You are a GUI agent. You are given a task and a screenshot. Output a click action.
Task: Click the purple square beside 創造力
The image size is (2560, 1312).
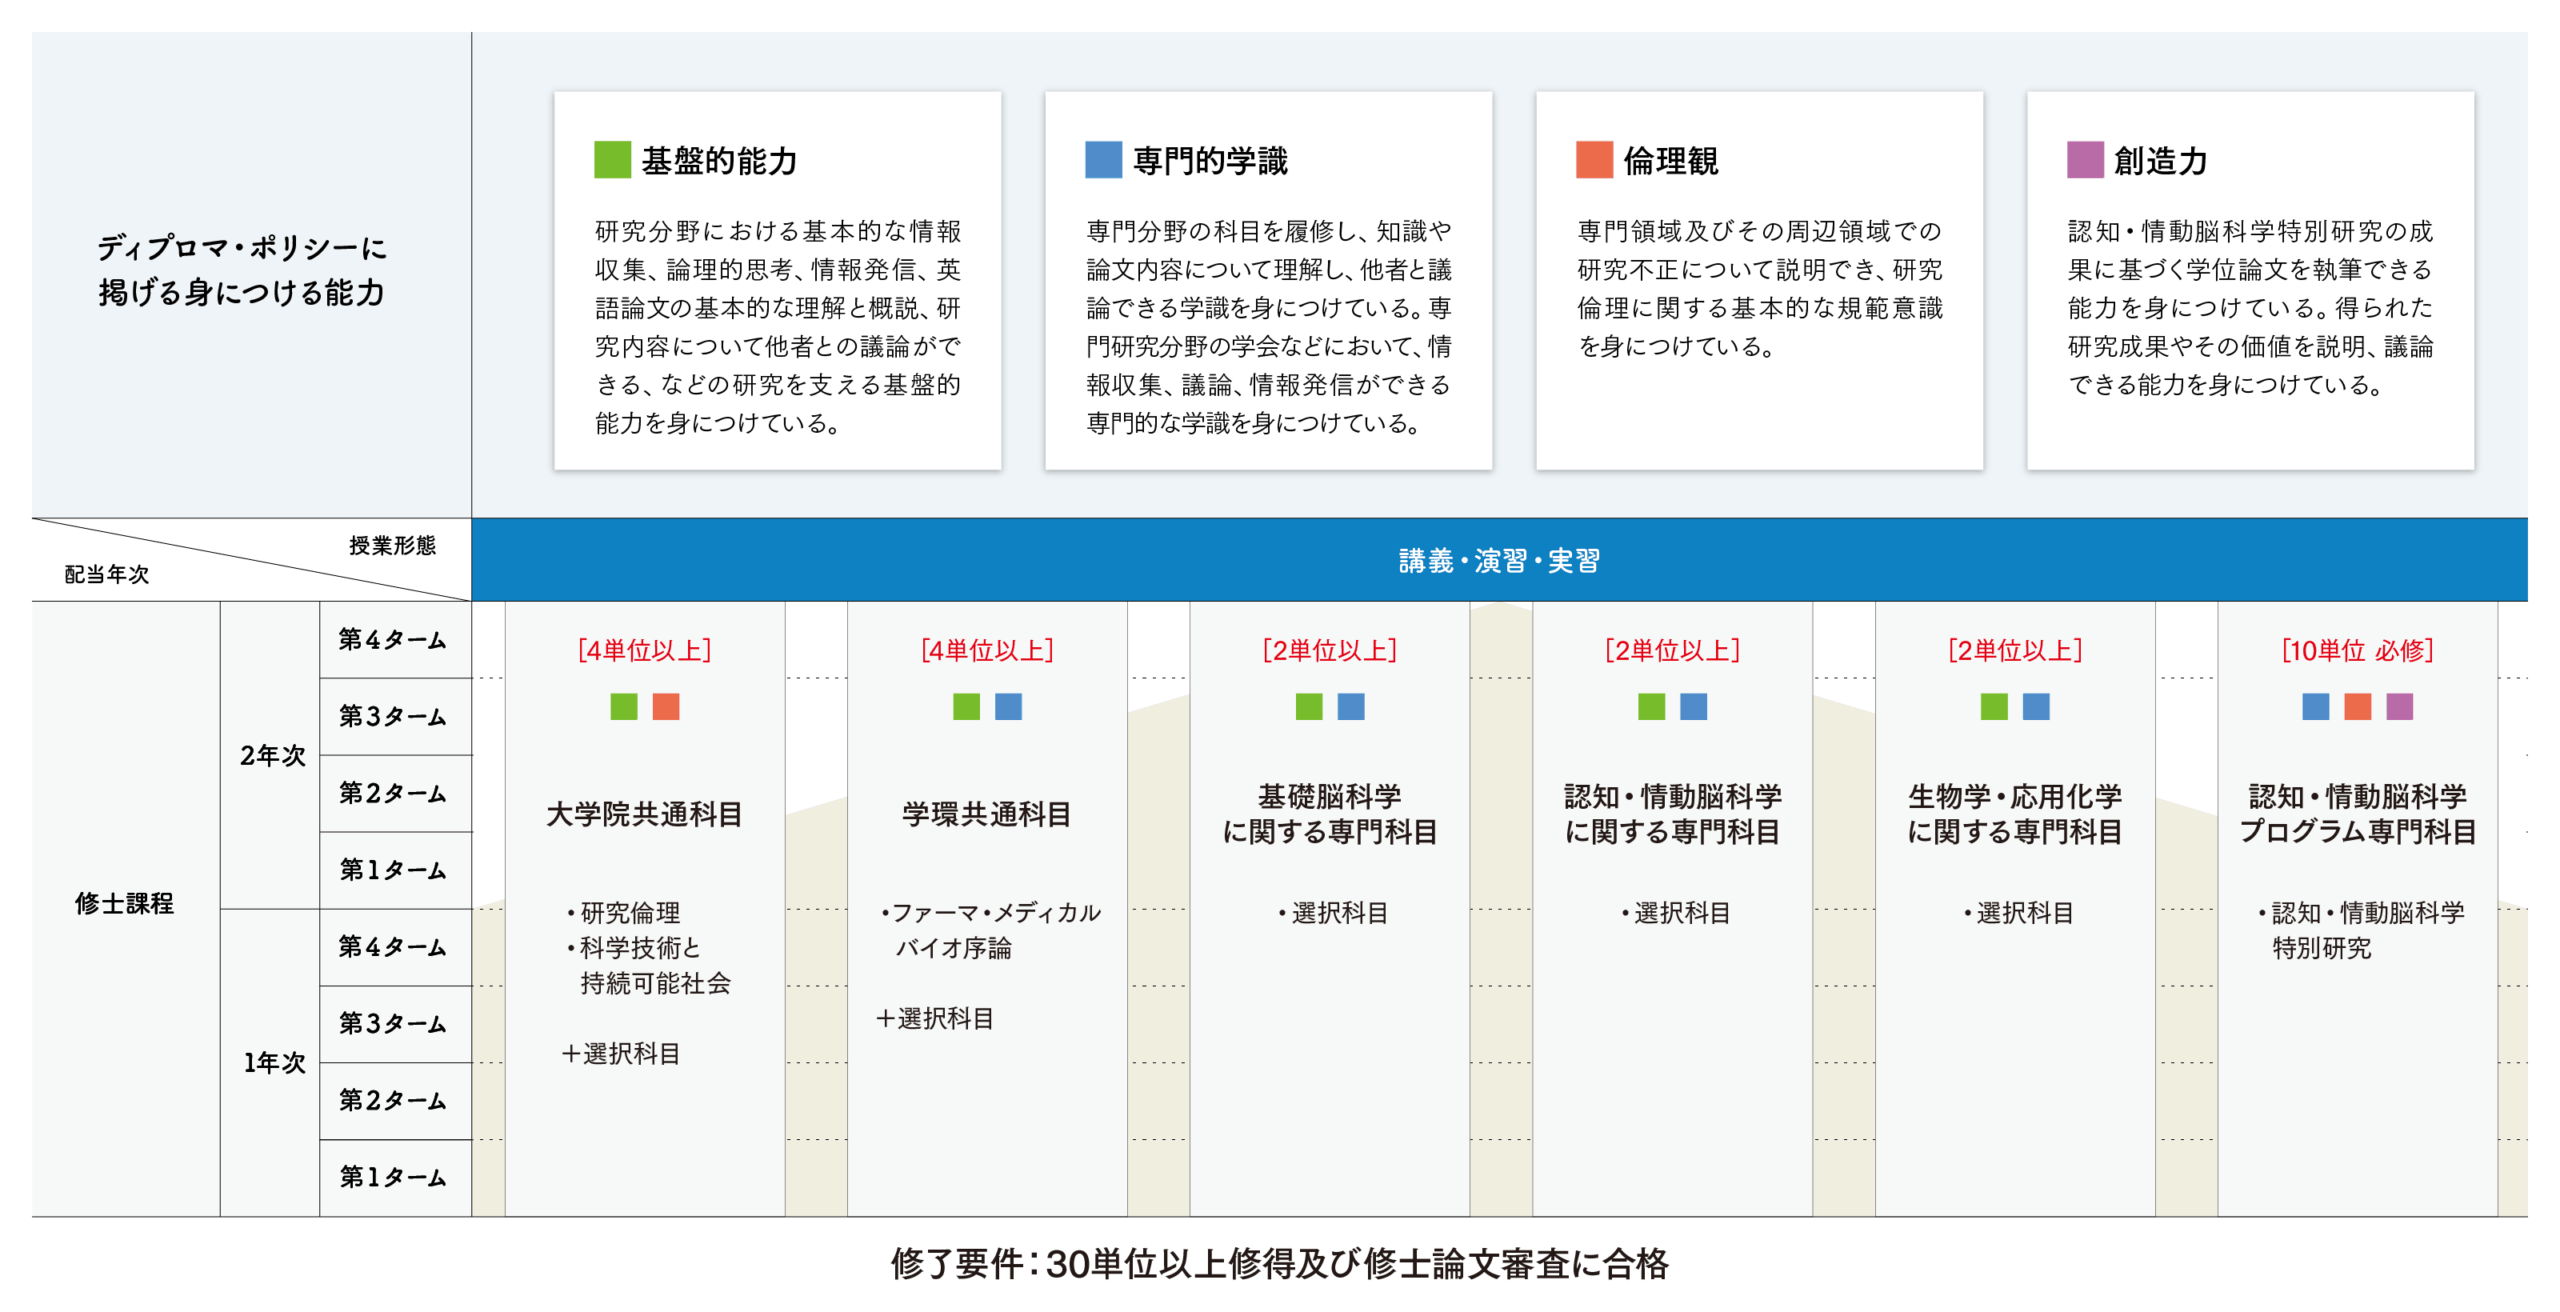point(2085,160)
